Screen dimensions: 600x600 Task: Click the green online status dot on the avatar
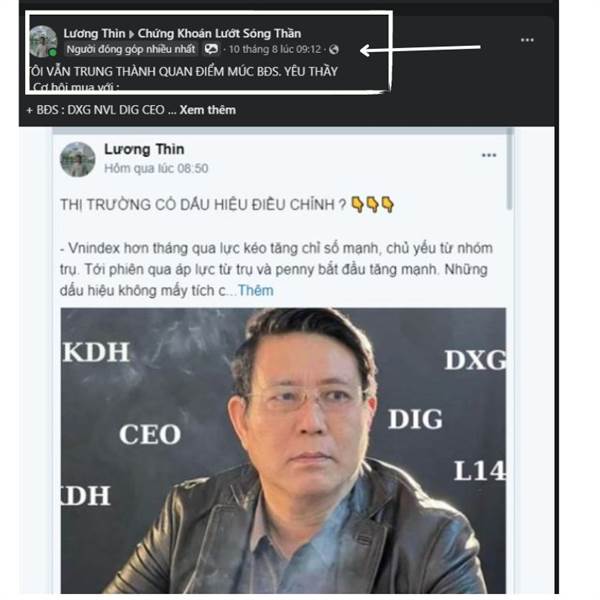[x=53, y=52]
